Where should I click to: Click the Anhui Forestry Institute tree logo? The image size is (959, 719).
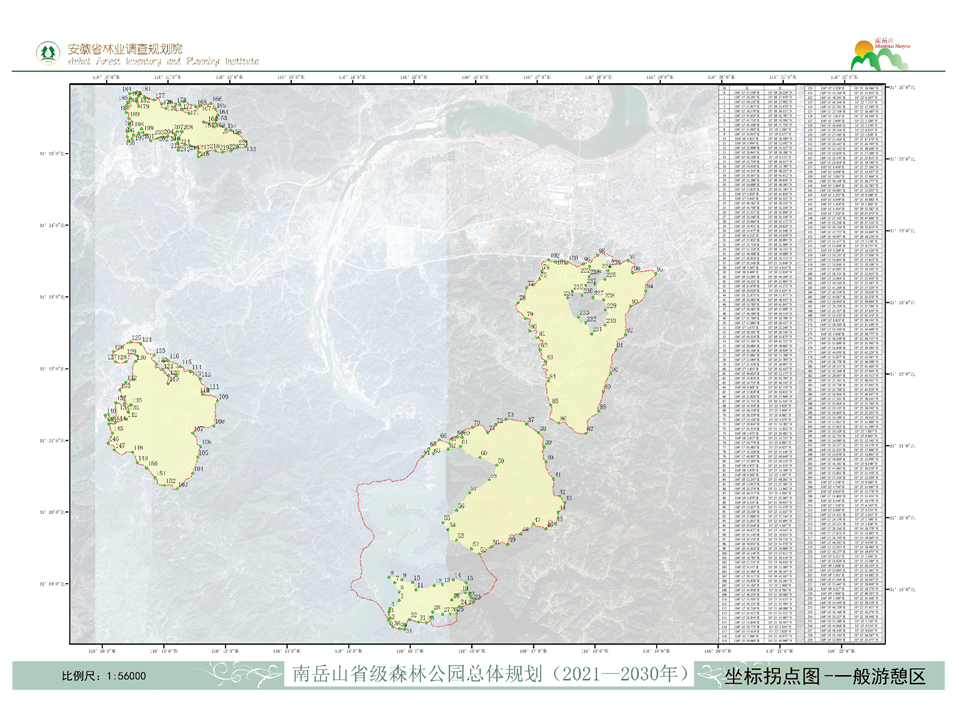tap(46, 52)
